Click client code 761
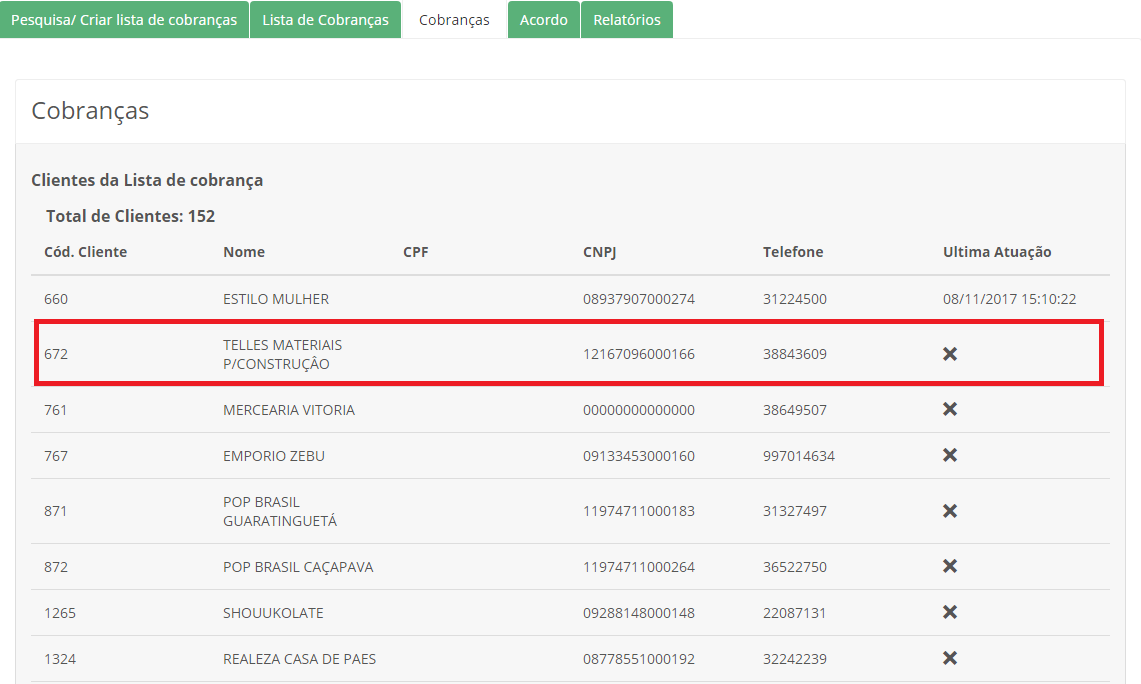Image resolution: width=1141 pixels, height=684 pixels. coord(55,410)
